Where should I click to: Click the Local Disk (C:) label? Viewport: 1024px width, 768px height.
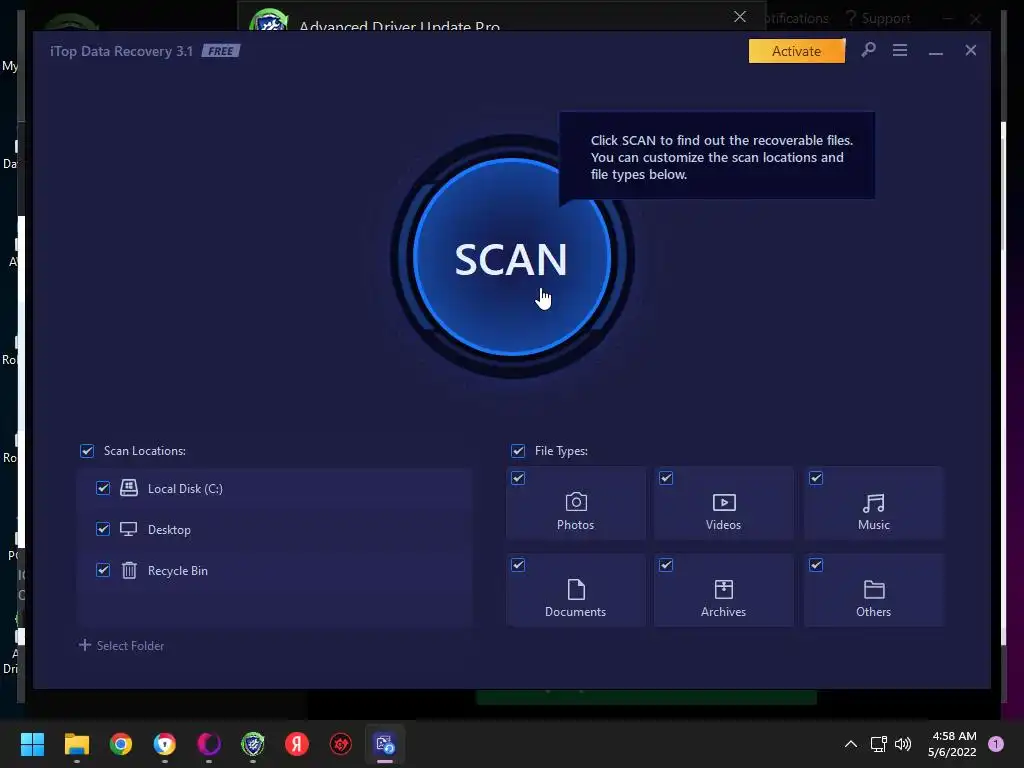point(185,488)
